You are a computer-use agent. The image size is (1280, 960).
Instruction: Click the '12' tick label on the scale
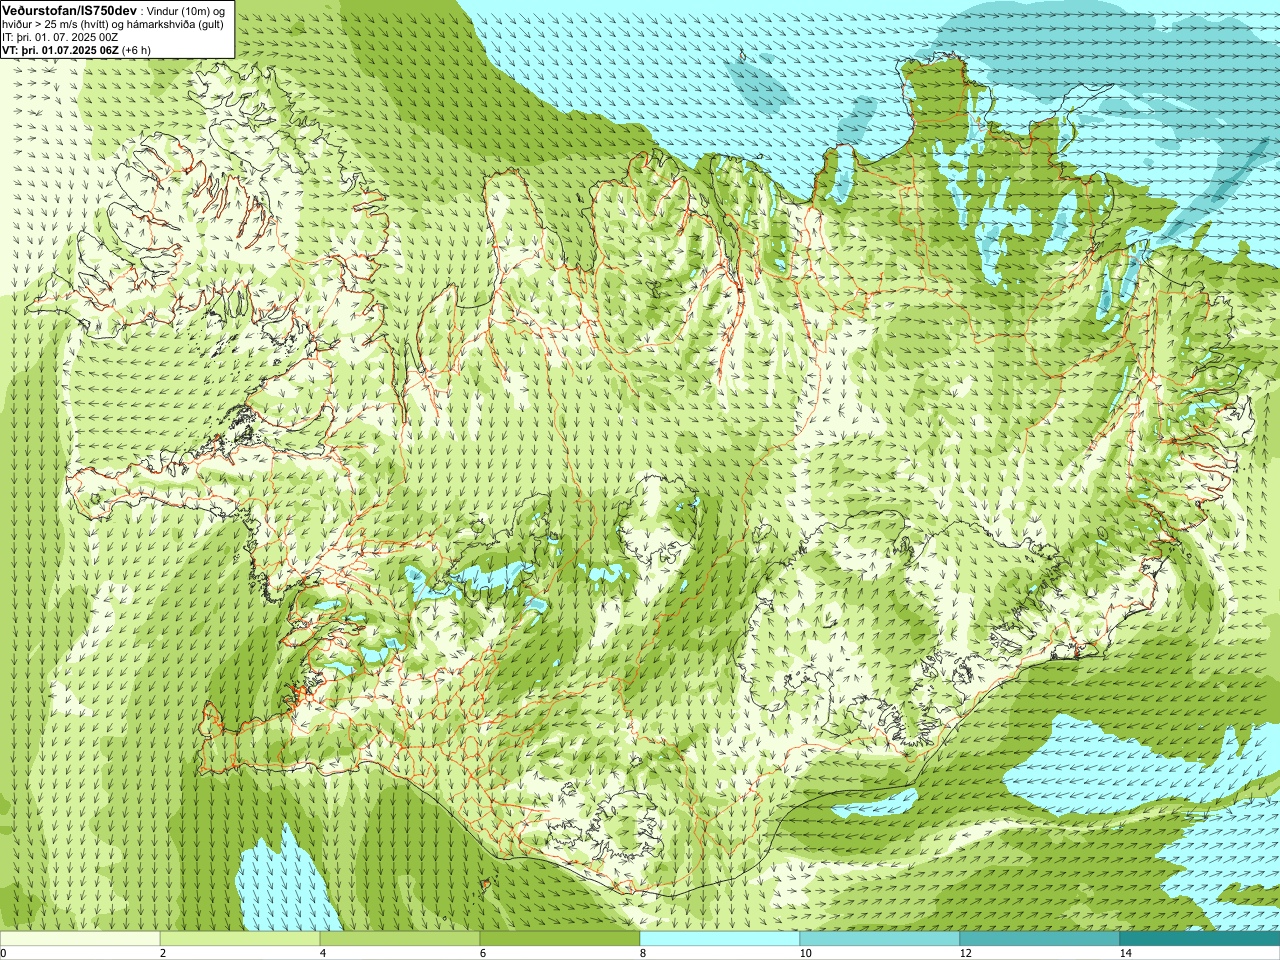(965, 953)
